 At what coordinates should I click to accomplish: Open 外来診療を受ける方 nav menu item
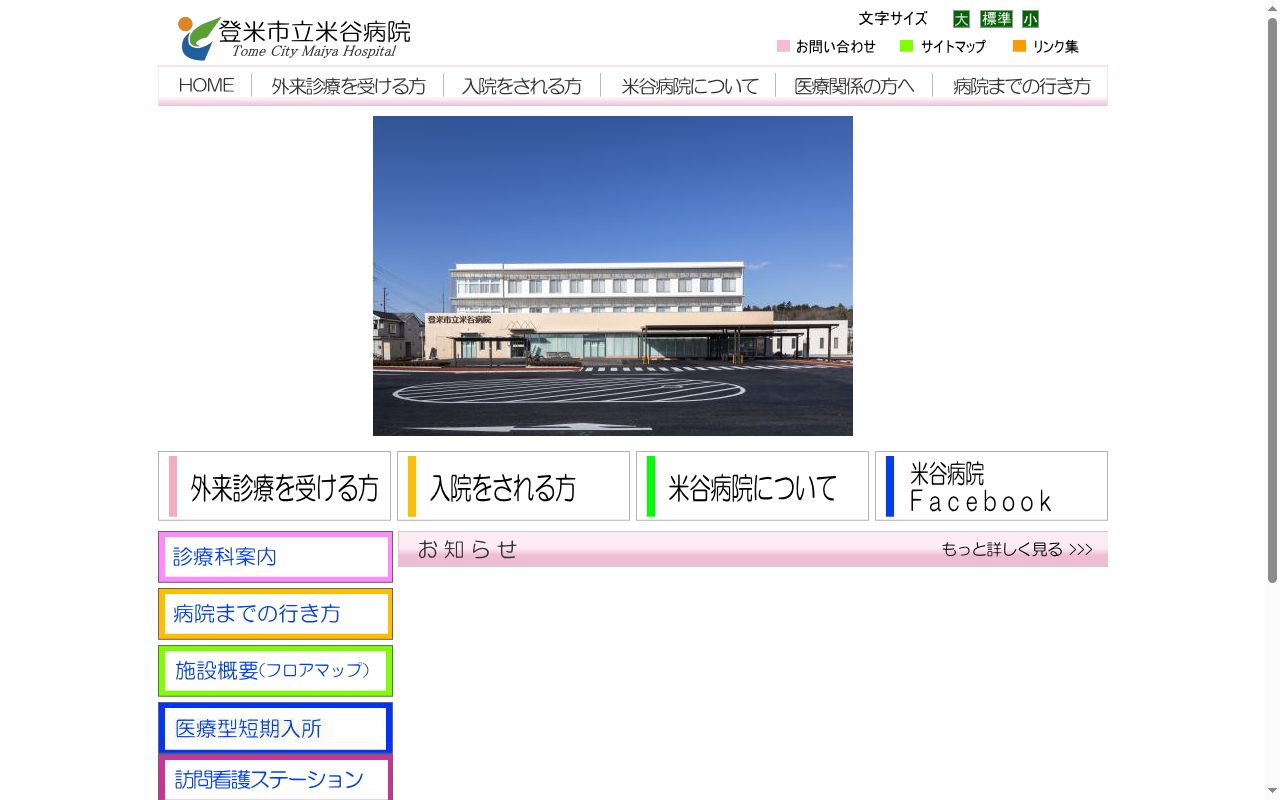point(348,86)
